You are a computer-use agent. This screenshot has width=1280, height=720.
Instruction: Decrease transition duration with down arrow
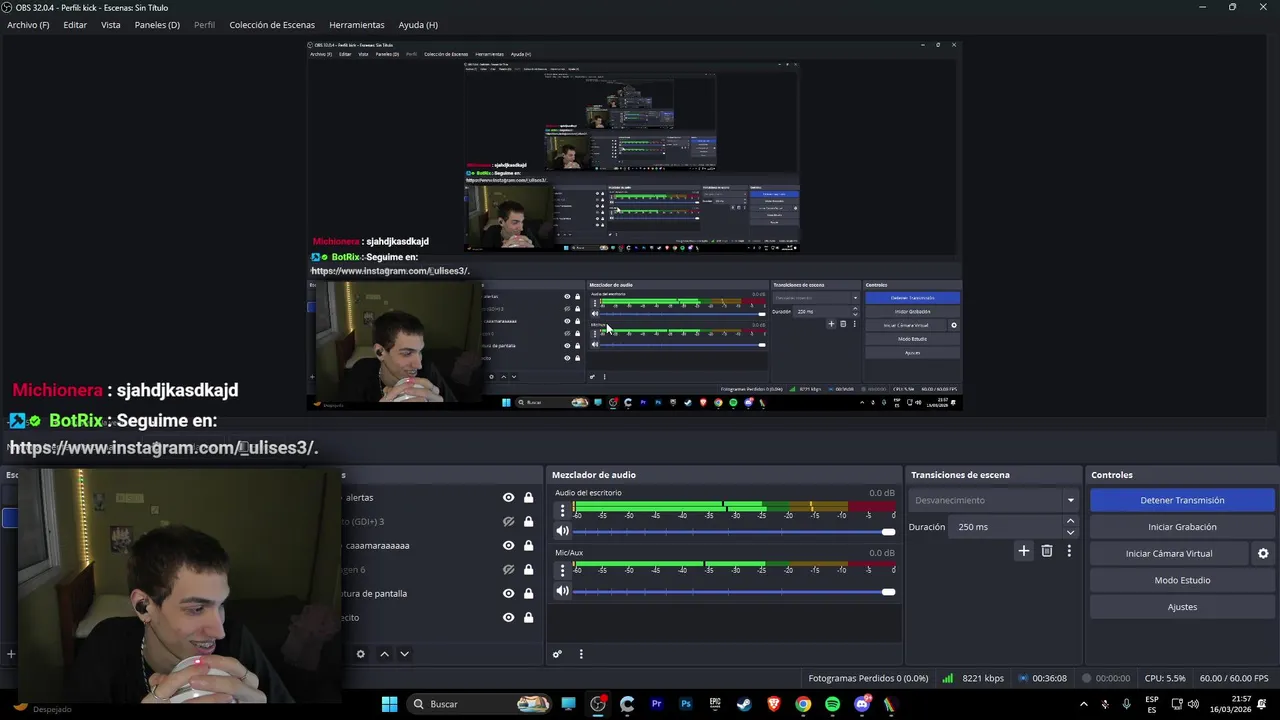(x=1070, y=532)
